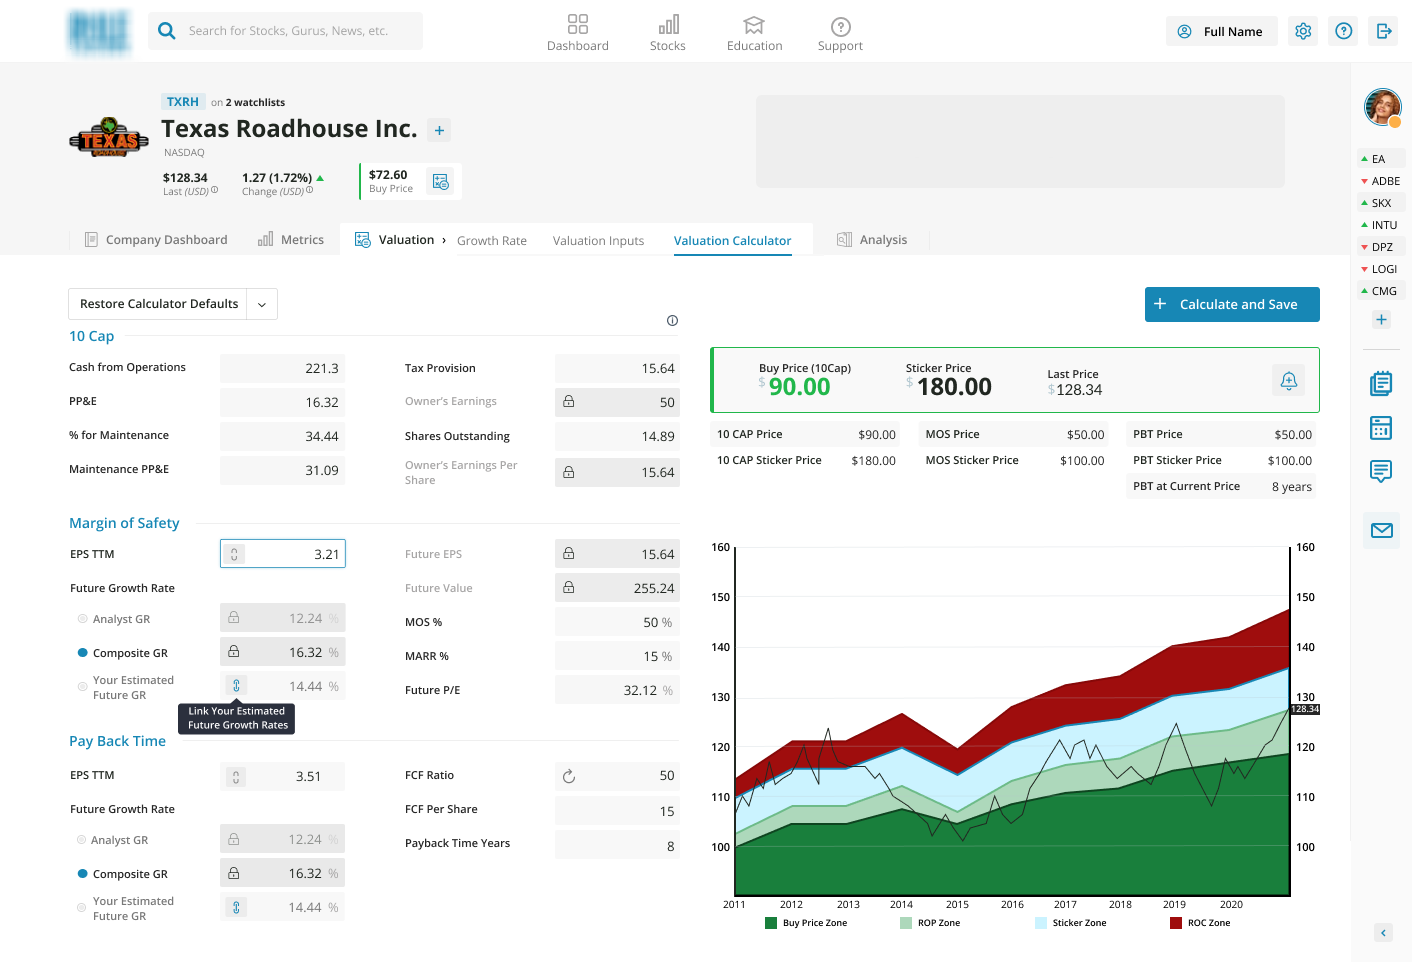Click Calculate and Save button
1412x962 pixels.
pos(1232,304)
